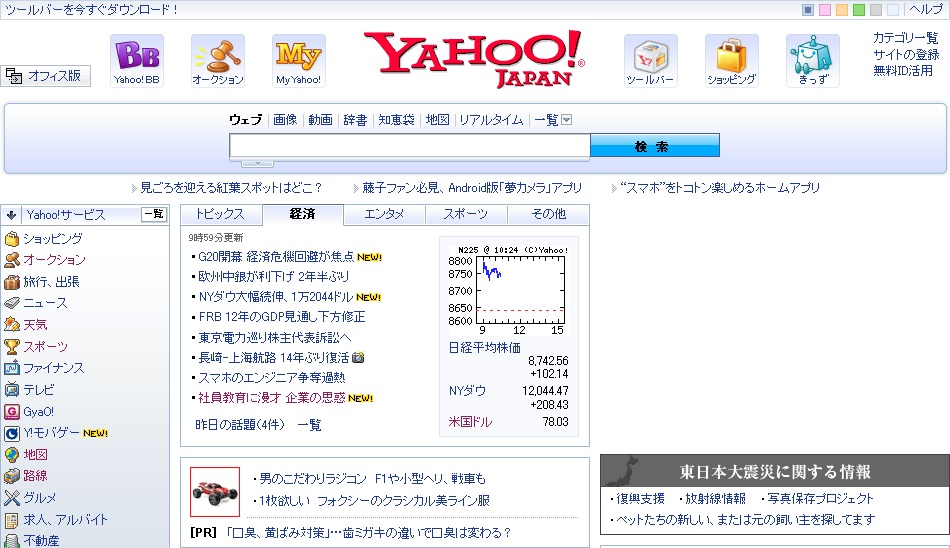Switch to the エンタメ tab
The width and height of the screenshot is (950, 548).
[384, 214]
